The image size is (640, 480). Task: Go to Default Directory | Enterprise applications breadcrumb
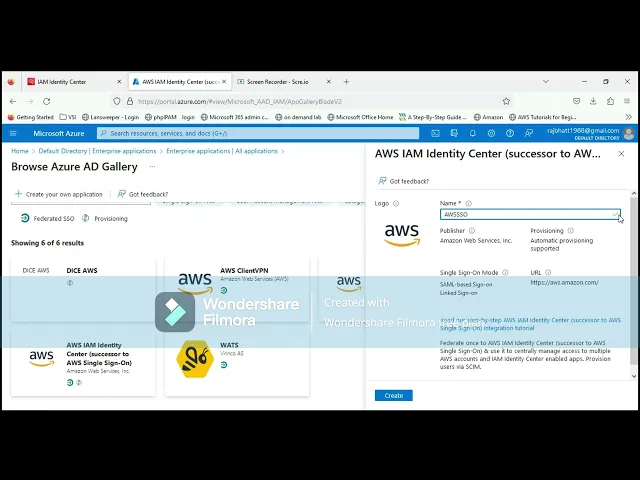point(97,151)
